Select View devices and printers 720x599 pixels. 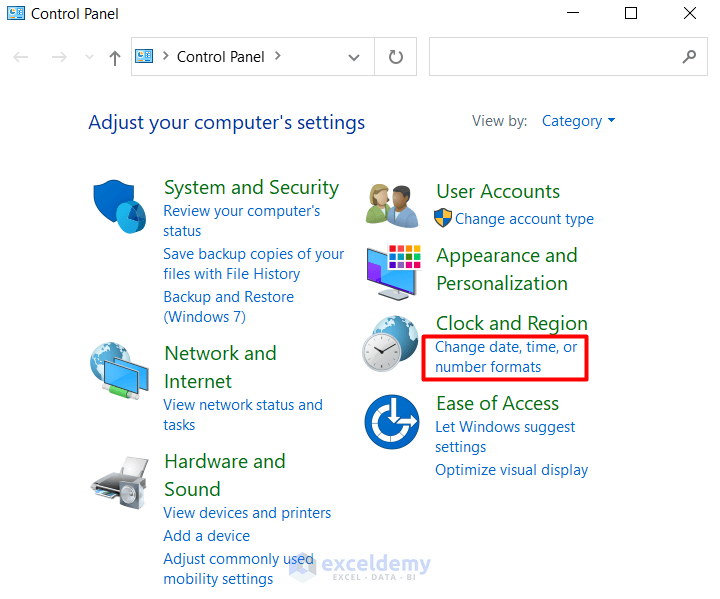coord(247,513)
